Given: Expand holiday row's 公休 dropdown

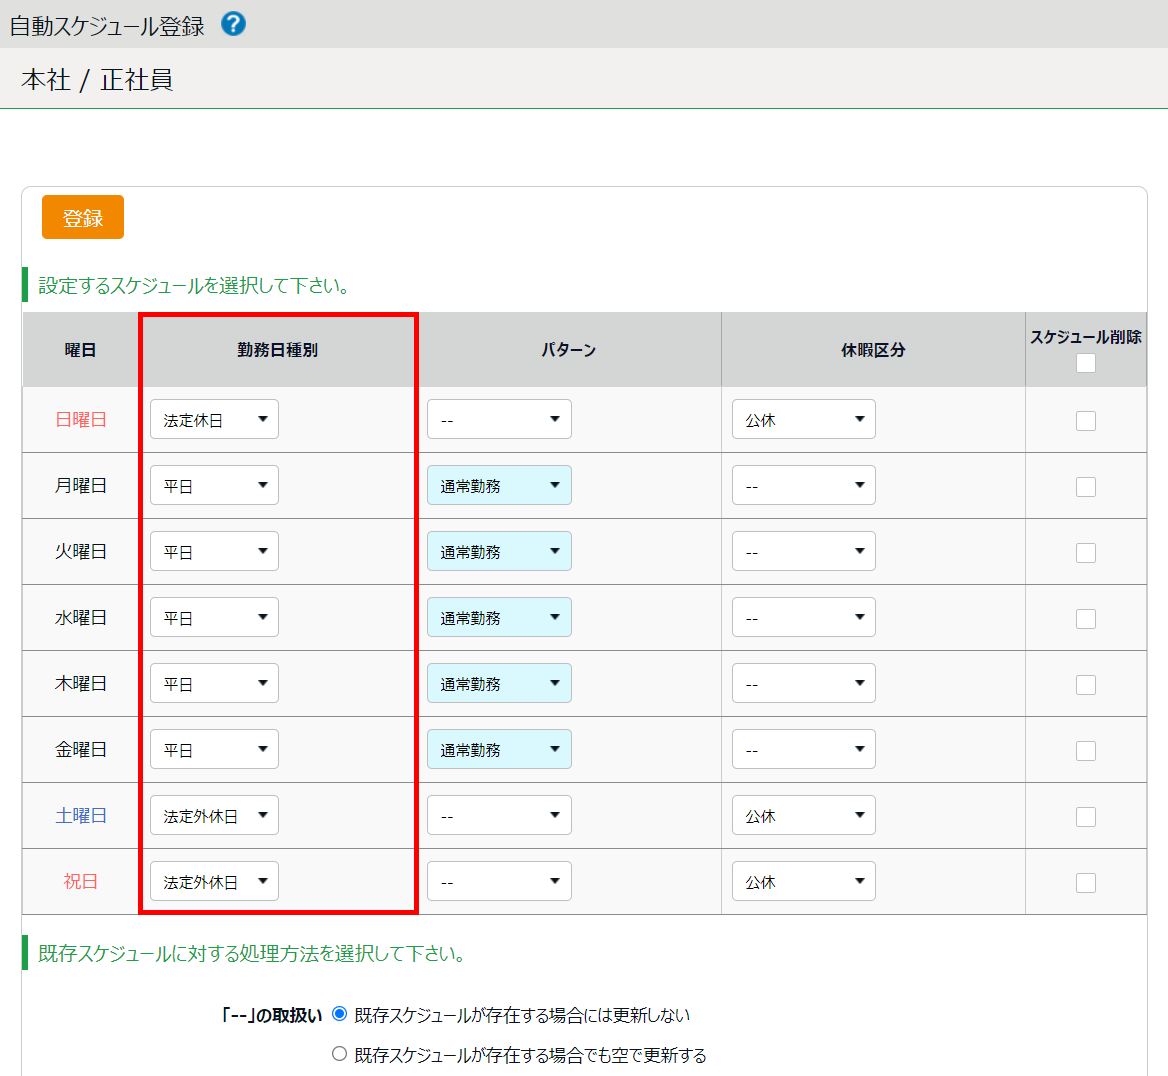Looking at the screenshot, I should click(x=803, y=882).
